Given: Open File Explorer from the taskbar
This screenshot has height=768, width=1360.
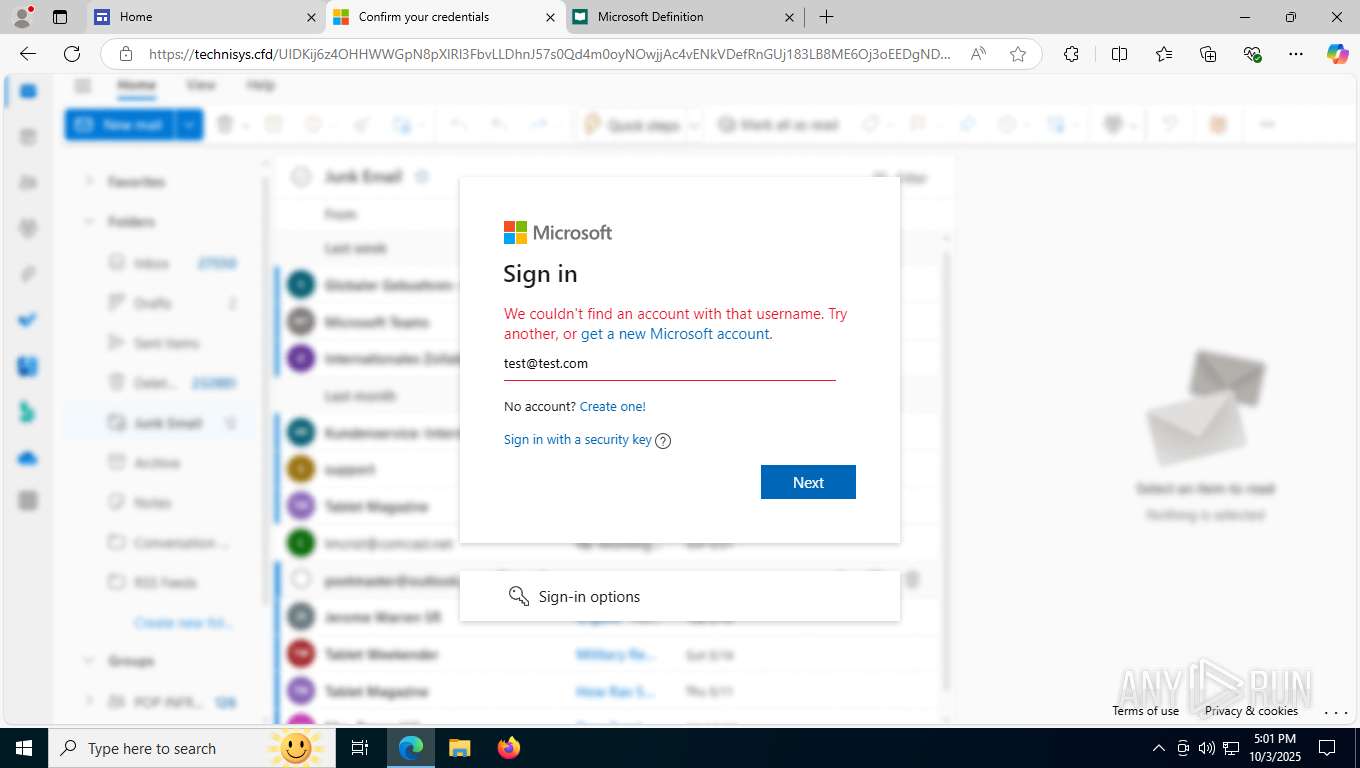Looking at the screenshot, I should click(459, 748).
